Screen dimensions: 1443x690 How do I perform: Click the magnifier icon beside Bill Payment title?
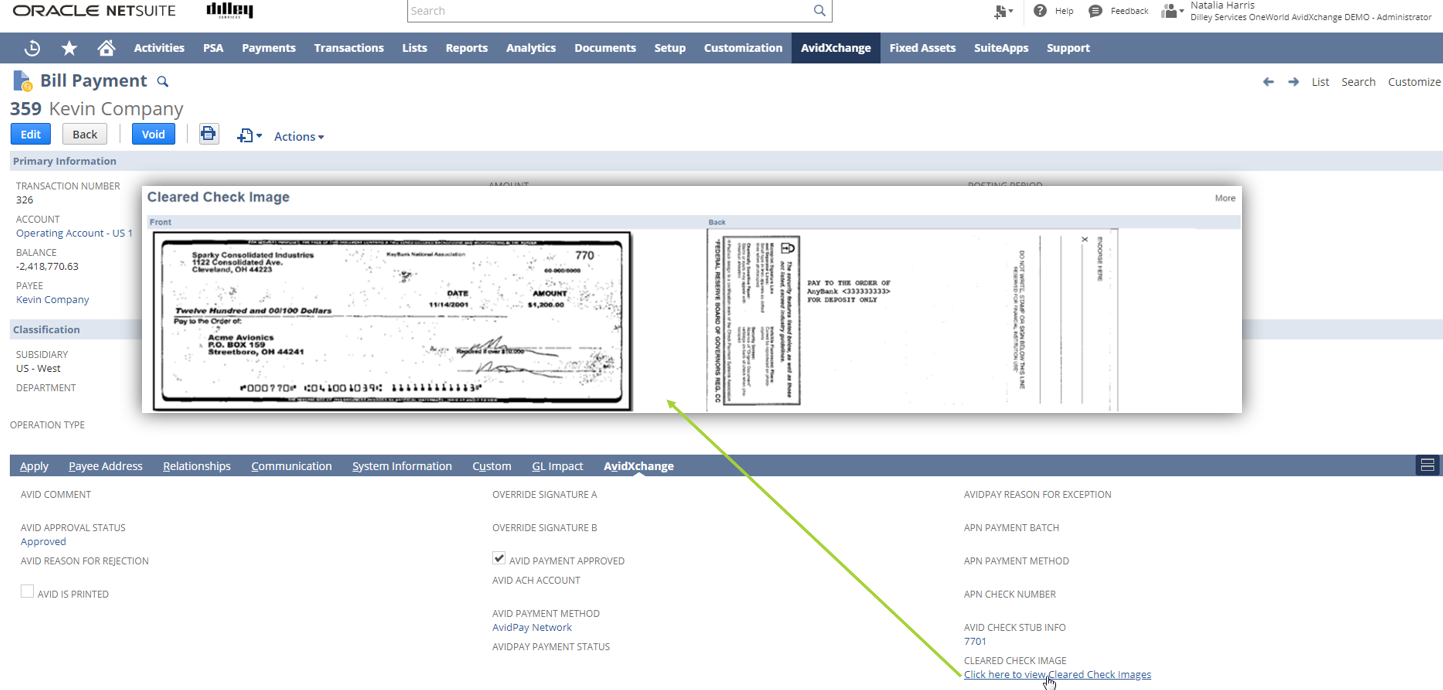pyautogui.click(x=163, y=82)
